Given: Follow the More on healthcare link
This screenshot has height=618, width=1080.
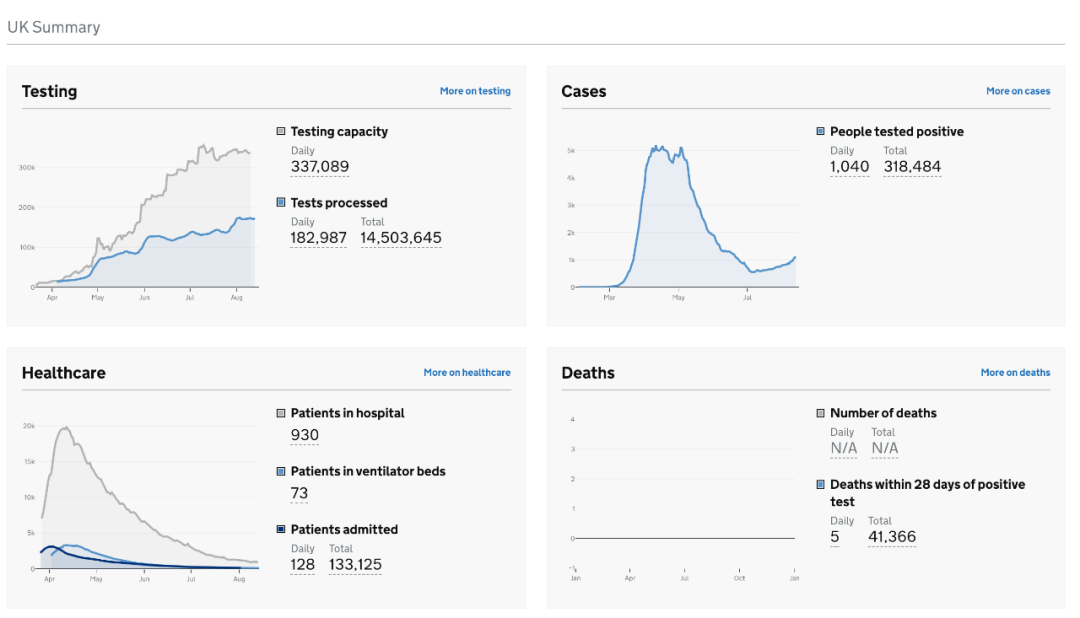Looking at the screenshot, I should click(x=467, y=373).
